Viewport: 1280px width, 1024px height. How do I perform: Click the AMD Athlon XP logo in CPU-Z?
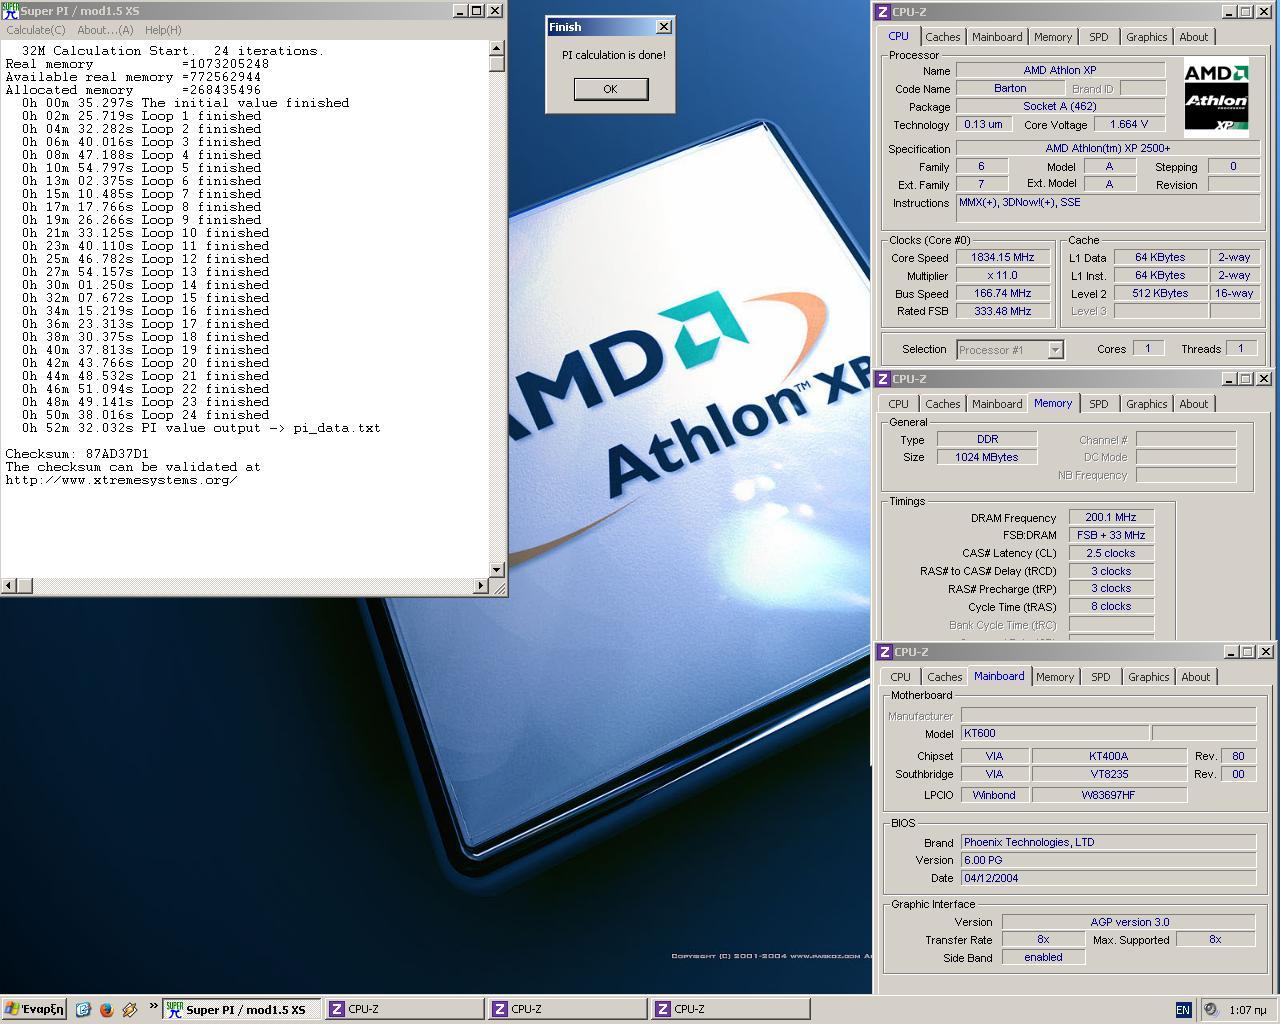(1216, 98)
